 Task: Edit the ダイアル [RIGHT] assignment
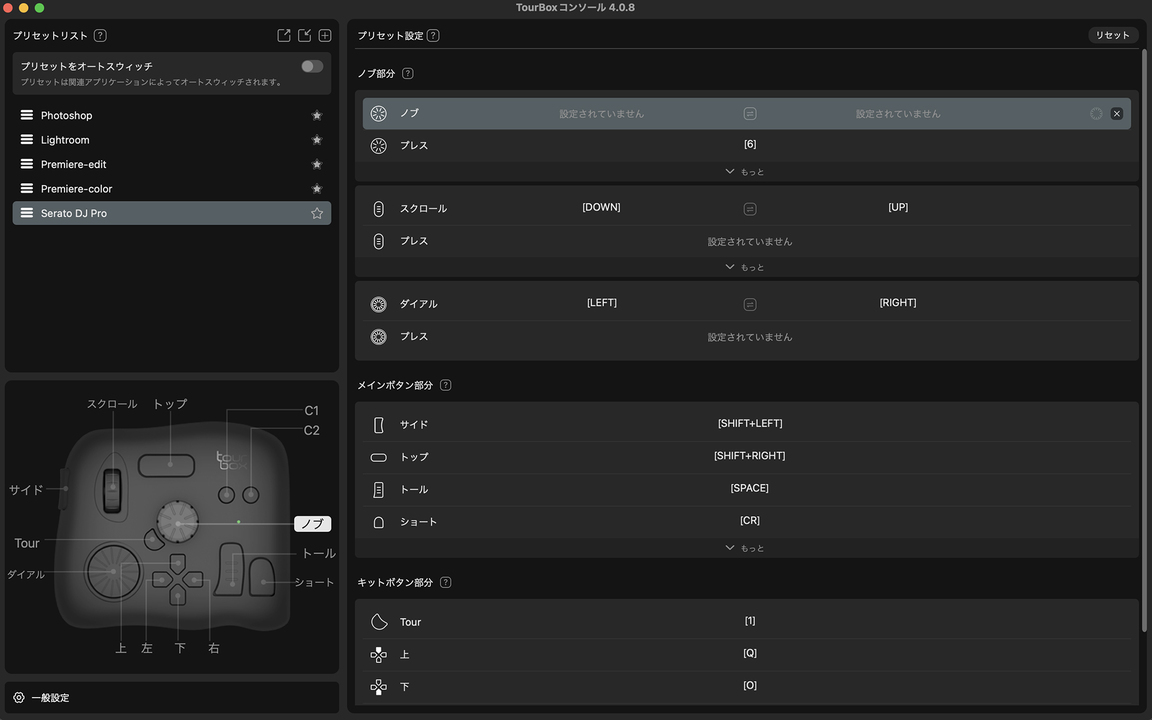coord(898,303)
